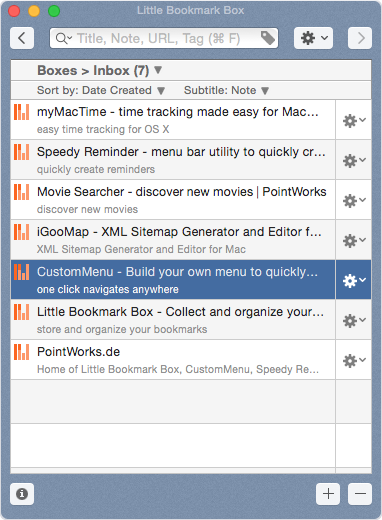
Task: Select the iGooMap bookmark title
Action: point(179,232)
